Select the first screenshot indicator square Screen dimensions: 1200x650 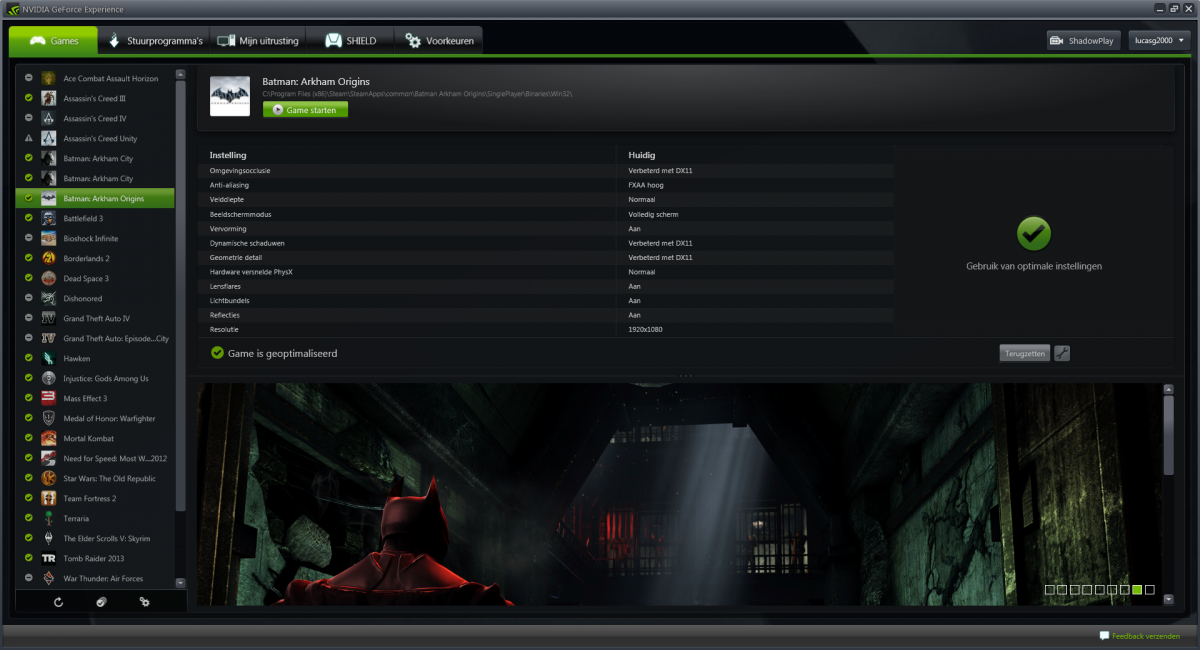(x=1049, y=590)
